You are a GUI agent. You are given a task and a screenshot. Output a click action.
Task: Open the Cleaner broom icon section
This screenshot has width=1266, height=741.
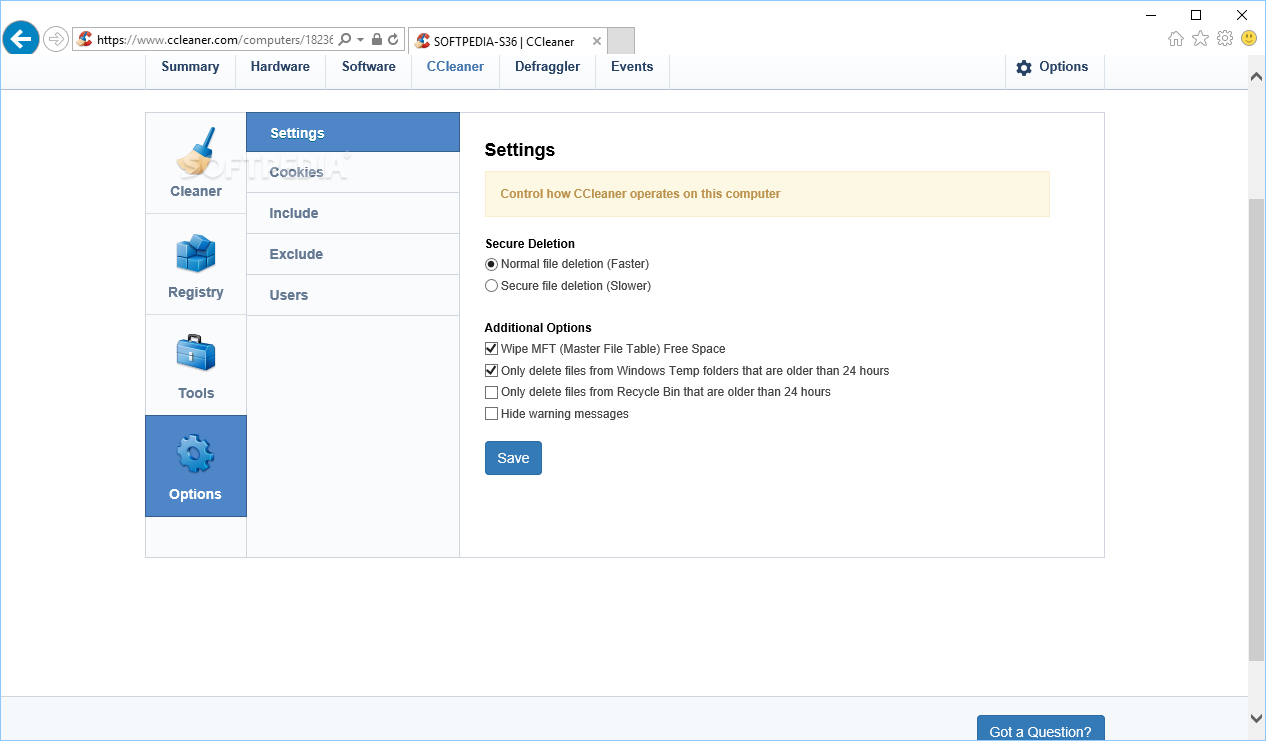196,163
